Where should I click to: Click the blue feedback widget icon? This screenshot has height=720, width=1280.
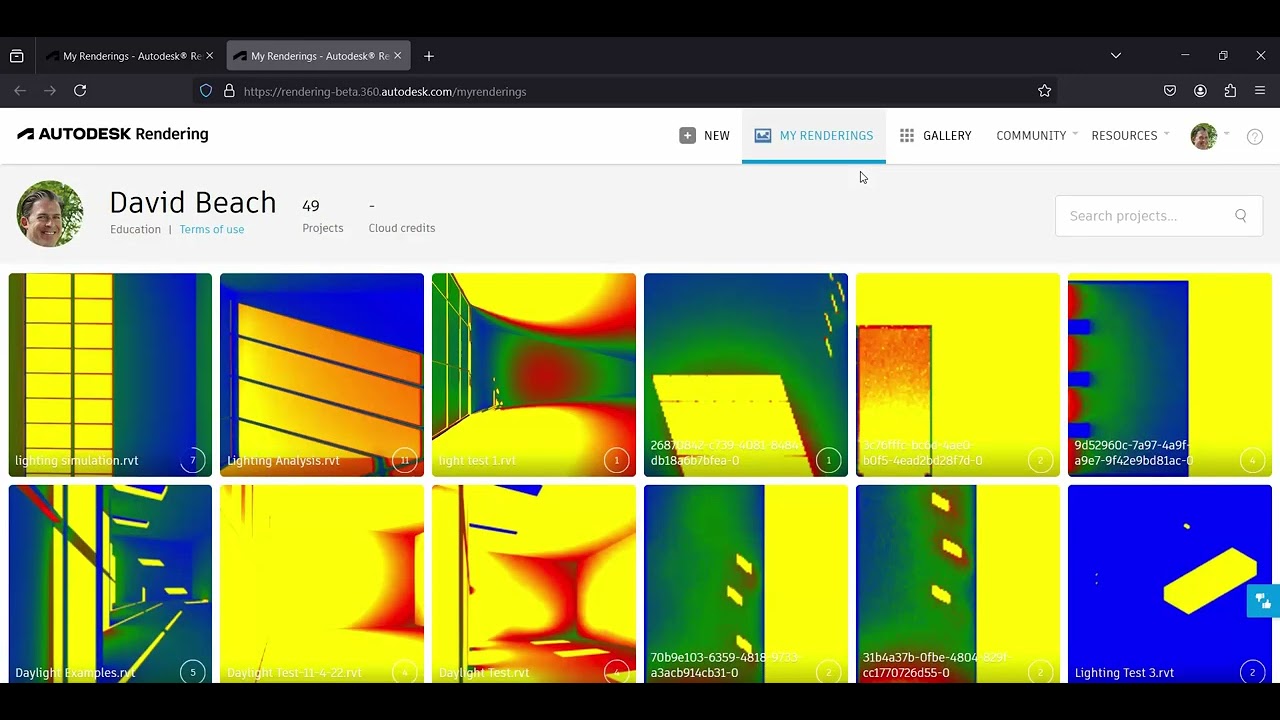click(x=1263, y=601)
